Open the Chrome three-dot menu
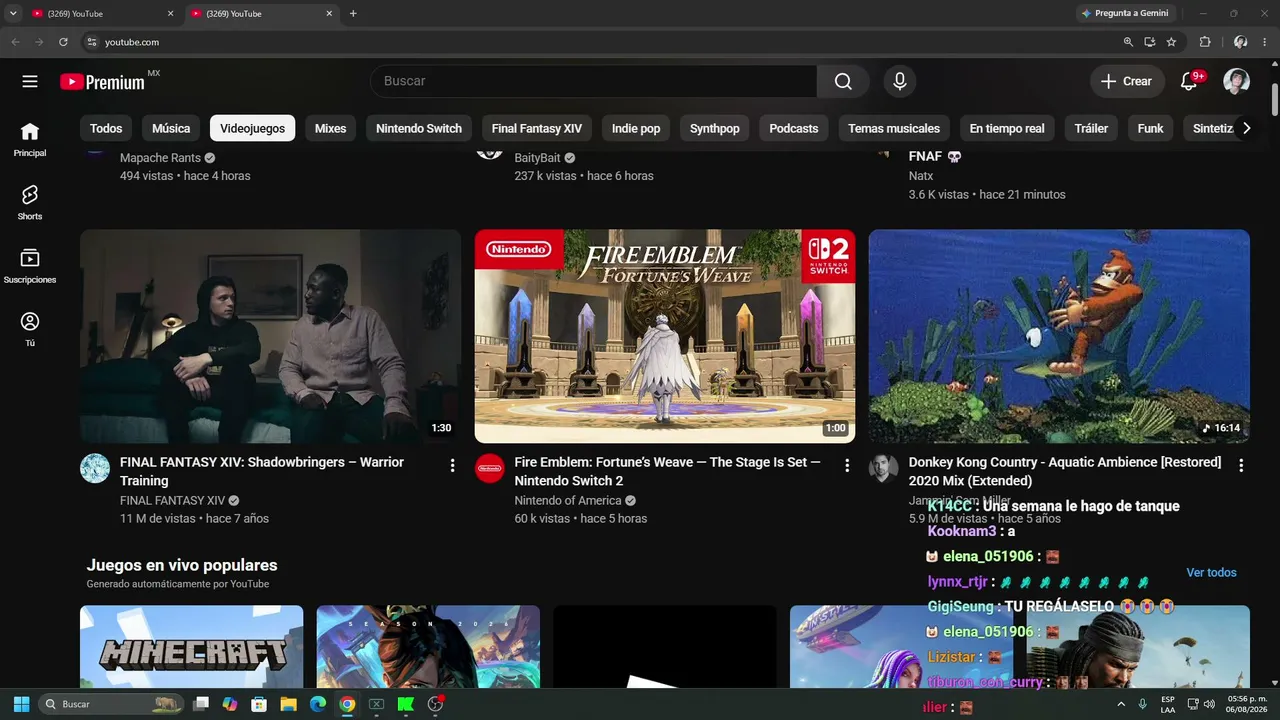This screenshot has height=720, width=1280. [1264, 42]
